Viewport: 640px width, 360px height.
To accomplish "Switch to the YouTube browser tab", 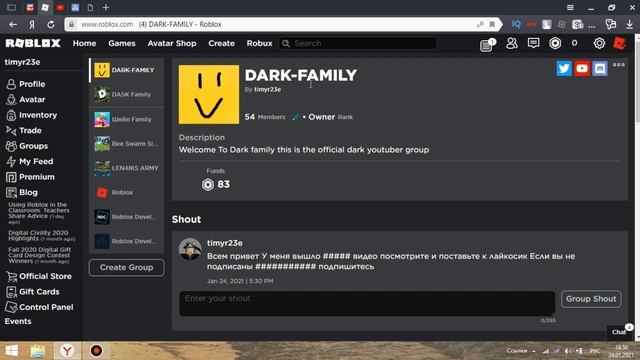I will (x=60, y=7).
